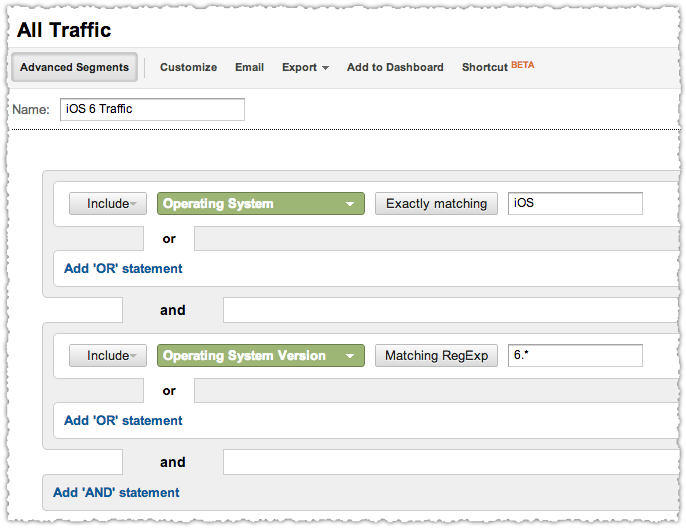
Task: Change the Matching RegExp condition
Action: [x=436, y=356]
